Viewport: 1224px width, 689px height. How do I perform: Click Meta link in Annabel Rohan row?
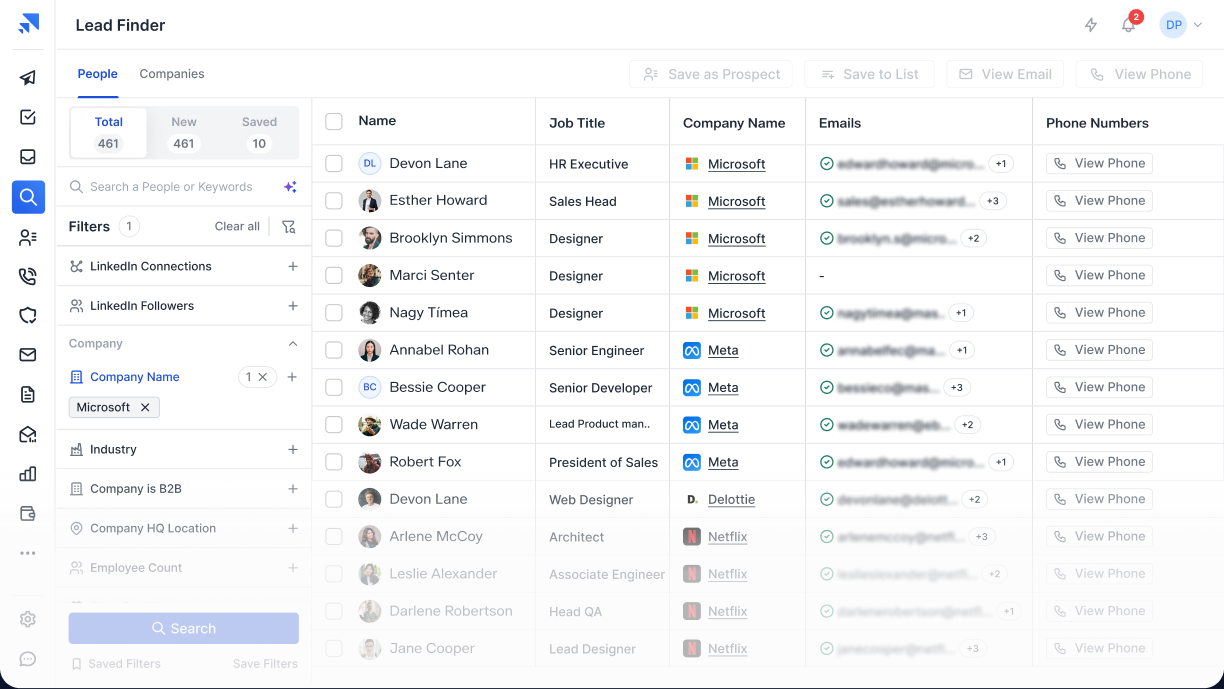point(723,350)
